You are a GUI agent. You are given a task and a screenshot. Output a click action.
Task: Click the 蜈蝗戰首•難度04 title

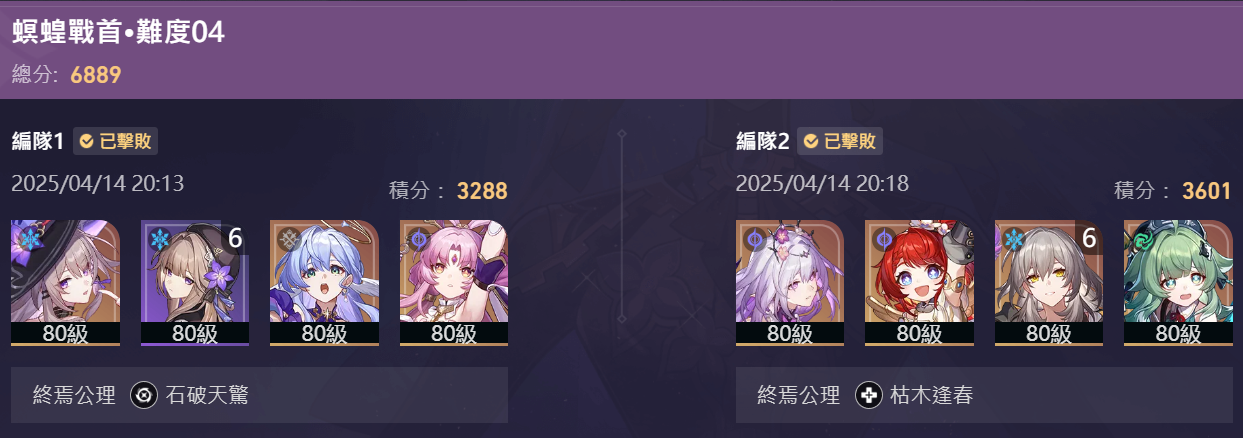[118, 33]
